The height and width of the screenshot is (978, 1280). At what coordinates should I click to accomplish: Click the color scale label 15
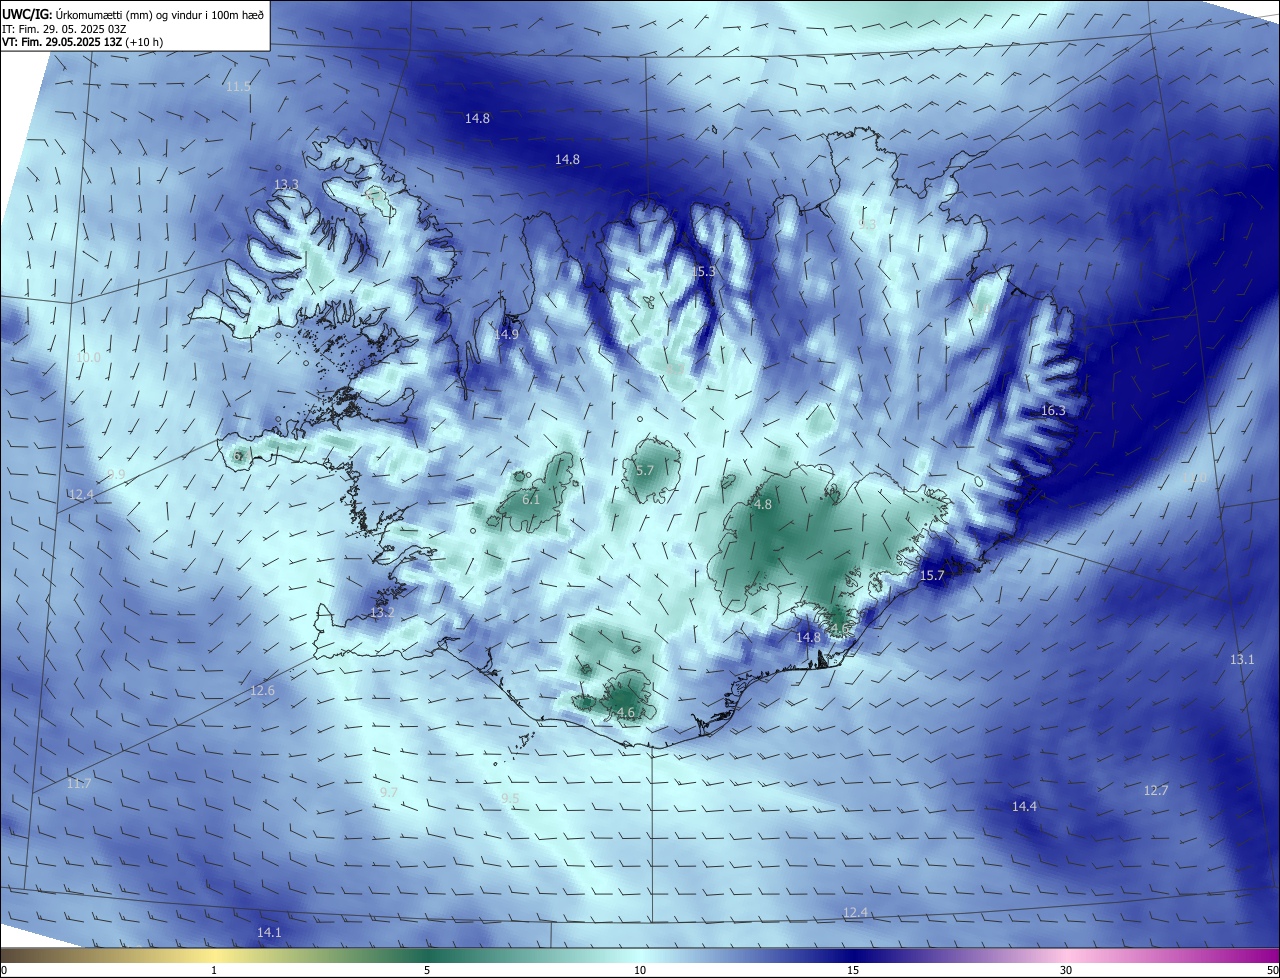tap(853, 970)
